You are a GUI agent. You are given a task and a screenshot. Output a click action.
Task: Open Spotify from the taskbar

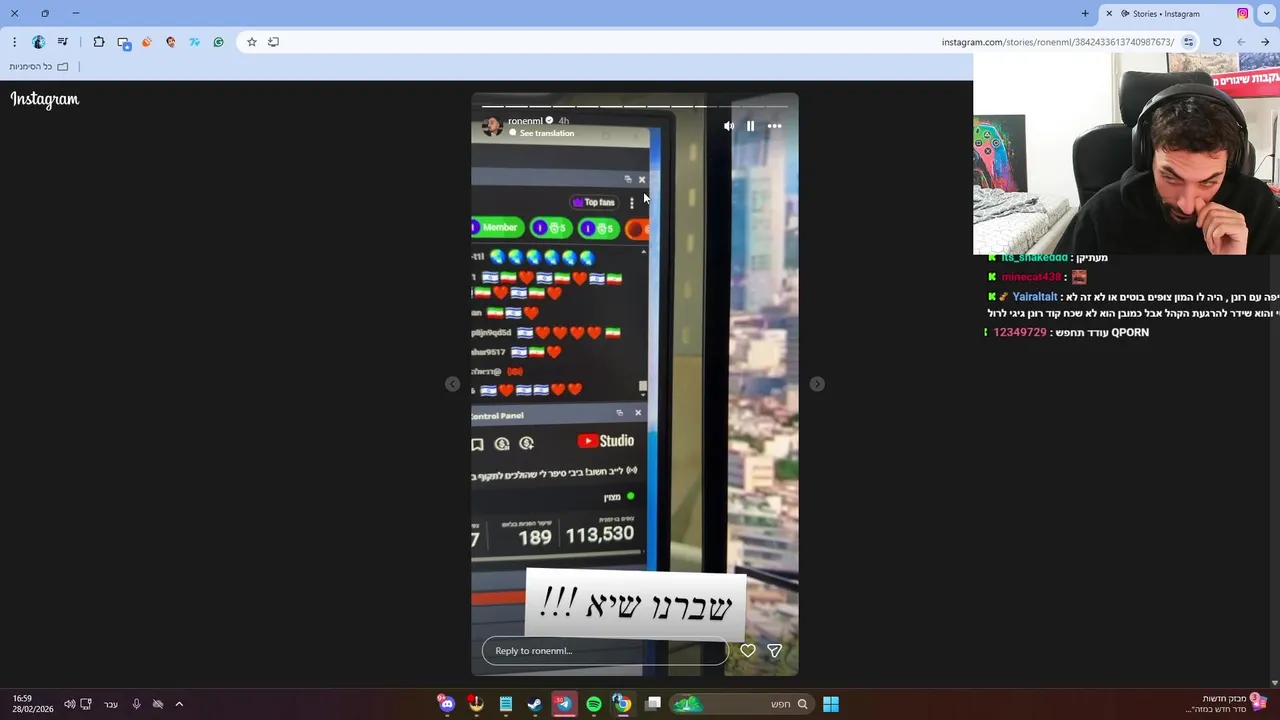(594, 704)
